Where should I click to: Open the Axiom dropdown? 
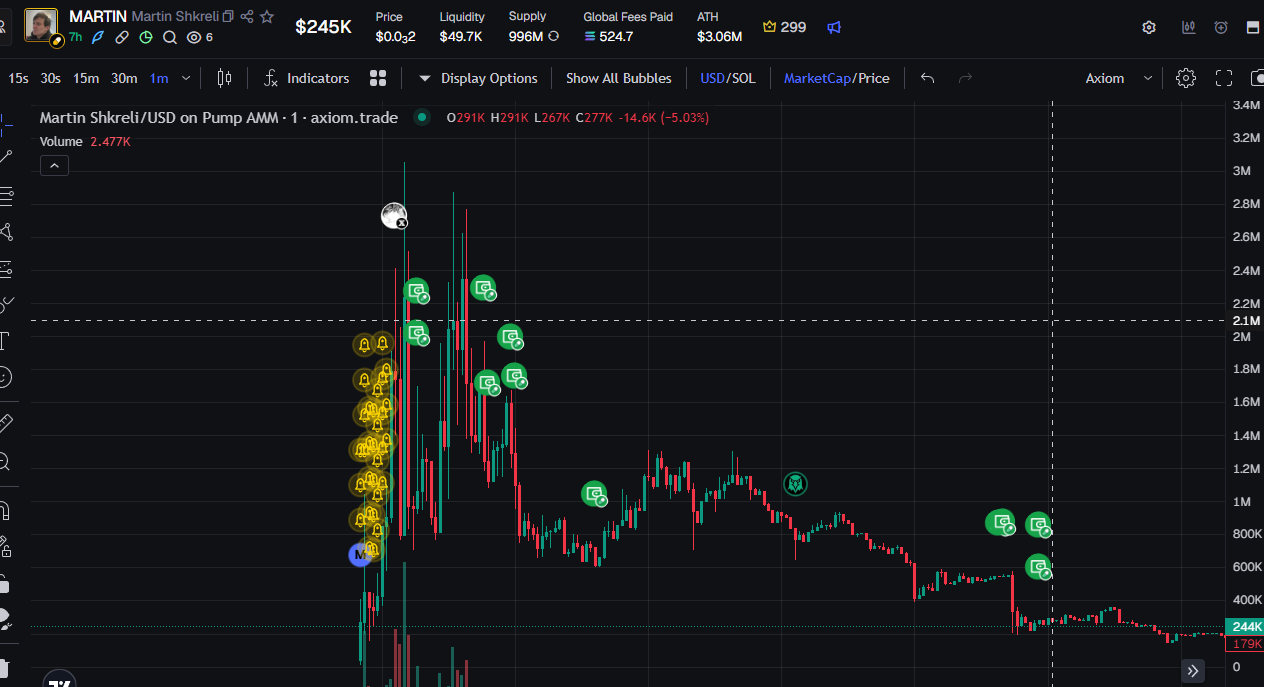(1118, 78)
